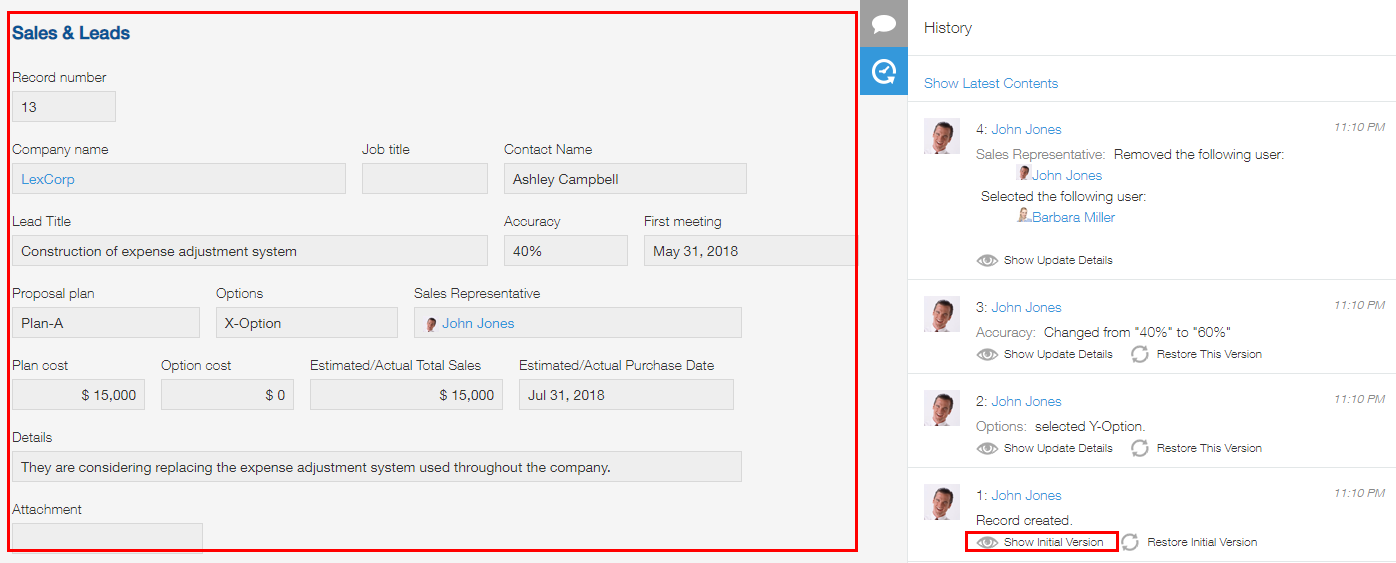1396x563 pixels.
Task: Click the Contact Name field Ashley Campbell
Action: tap(625, 180)
